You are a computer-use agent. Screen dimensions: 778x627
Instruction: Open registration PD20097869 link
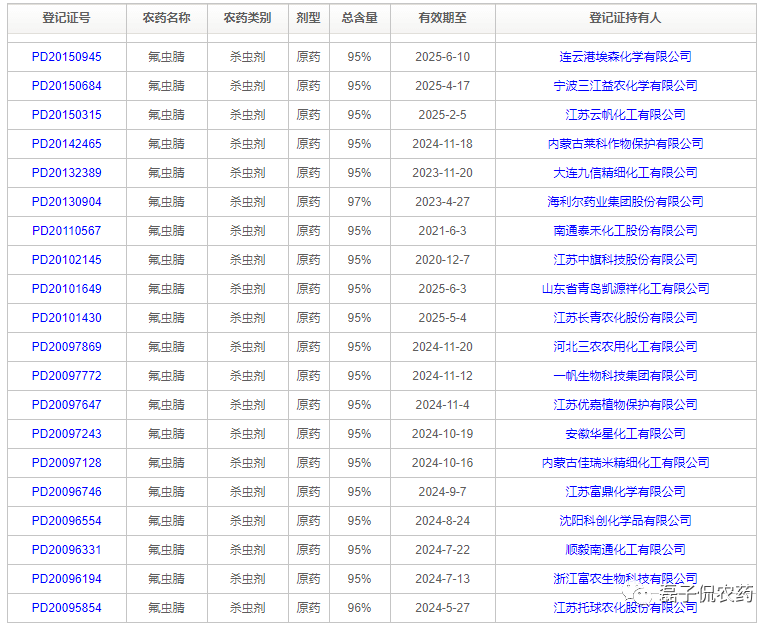66,347
